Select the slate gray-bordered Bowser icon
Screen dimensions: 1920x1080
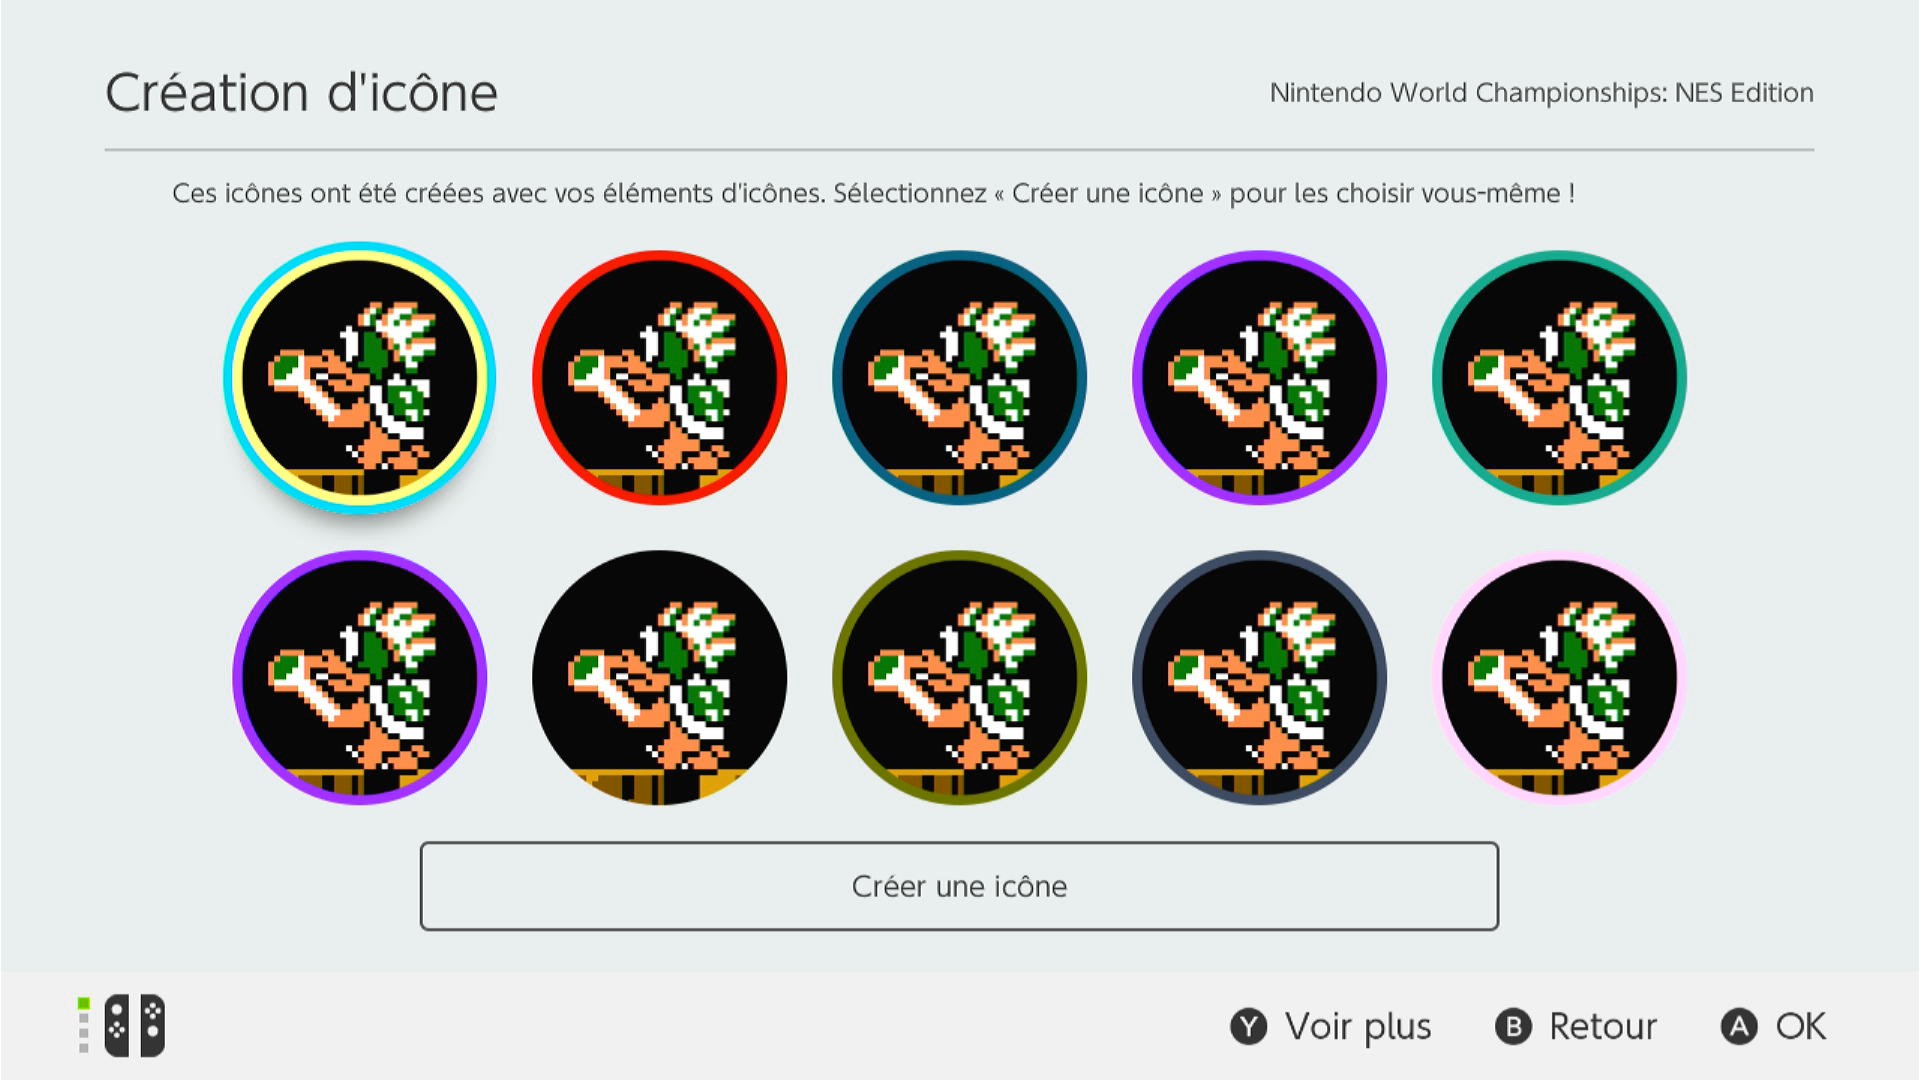pyautogui.click(x=1259, y=678)
